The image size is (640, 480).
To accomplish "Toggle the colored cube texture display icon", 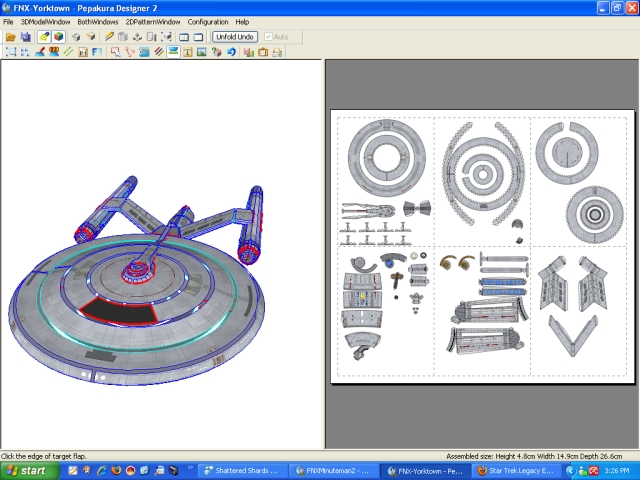I will [x=59, y=37].
